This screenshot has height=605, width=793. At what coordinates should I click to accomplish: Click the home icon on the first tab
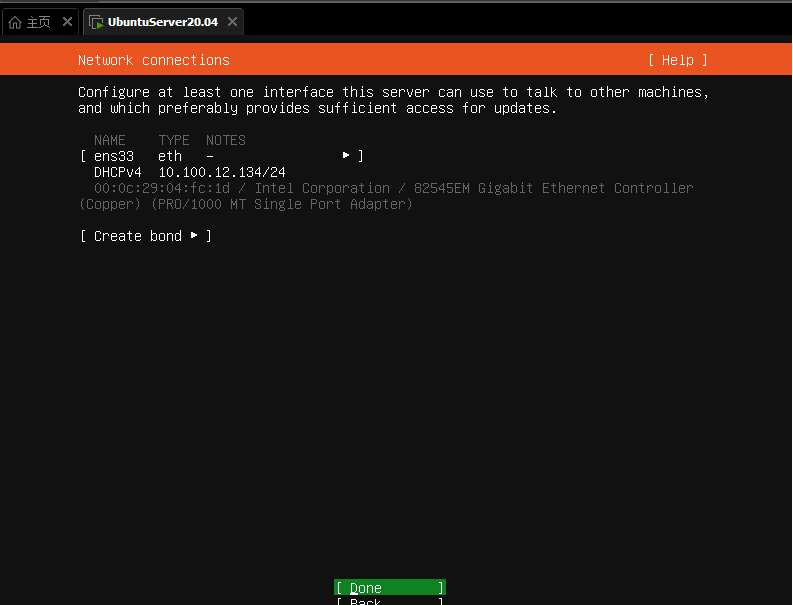(x=15, y=22)
